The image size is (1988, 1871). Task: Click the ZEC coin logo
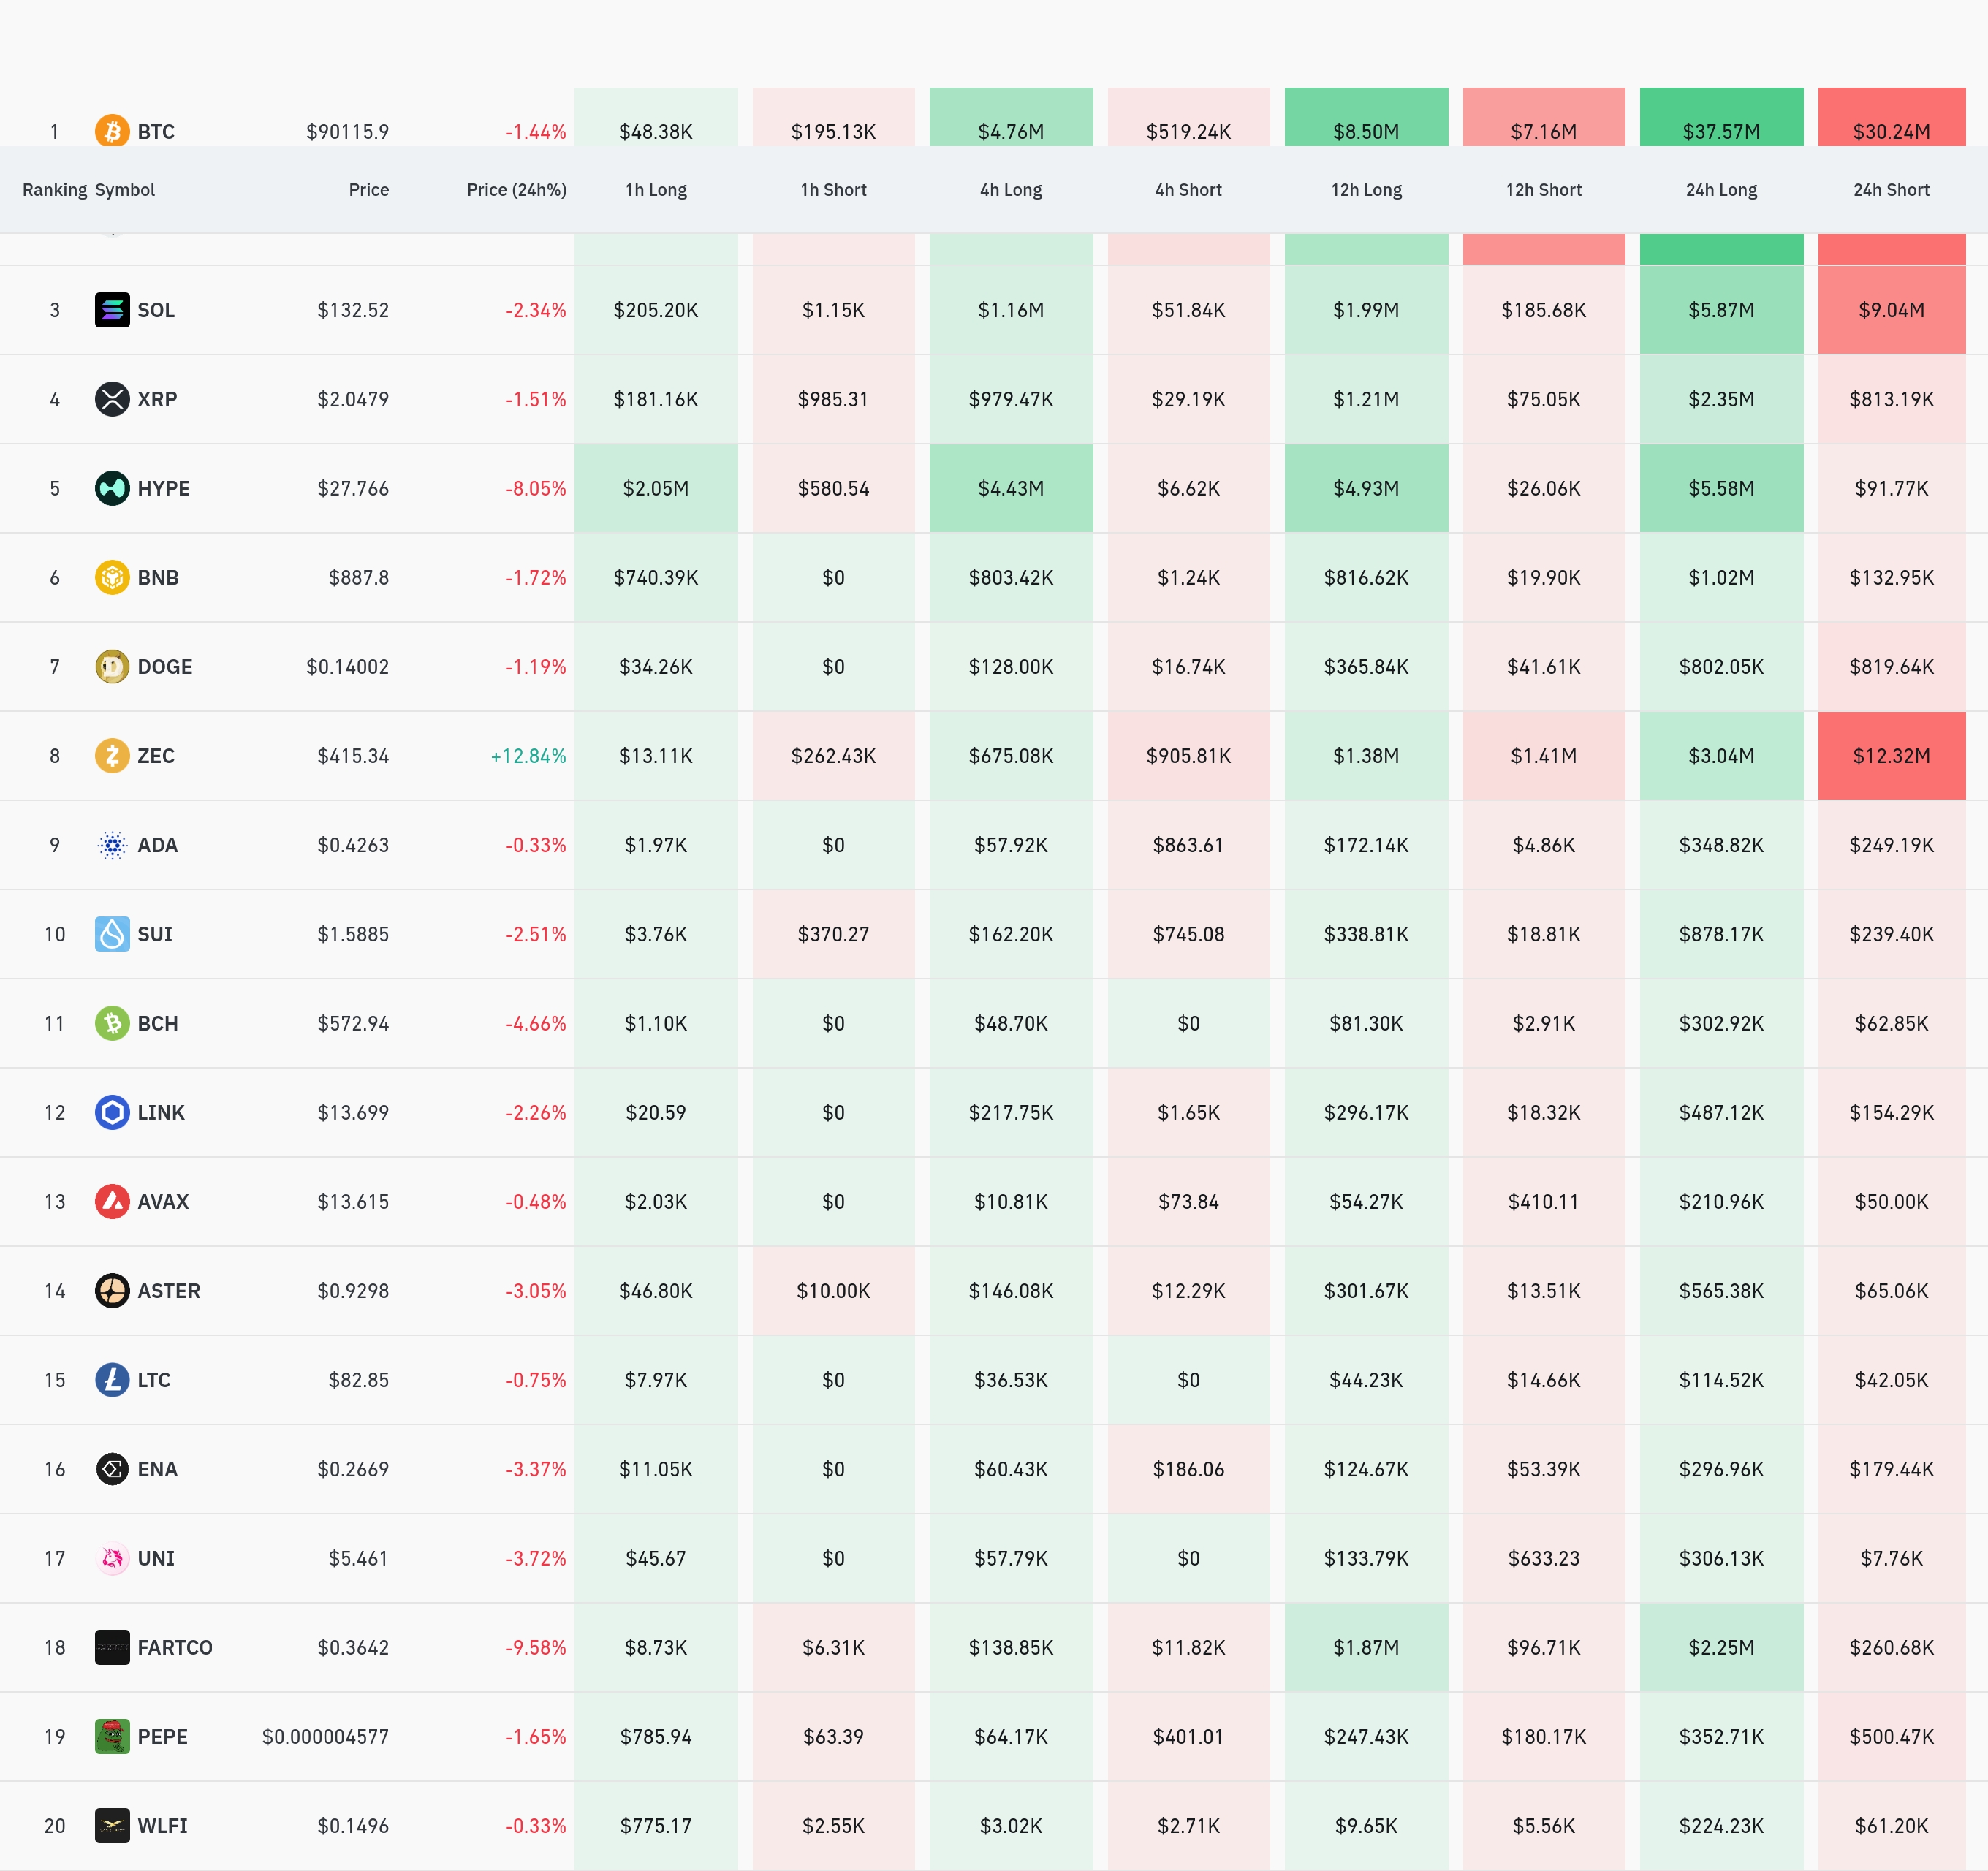click(112, 755)
